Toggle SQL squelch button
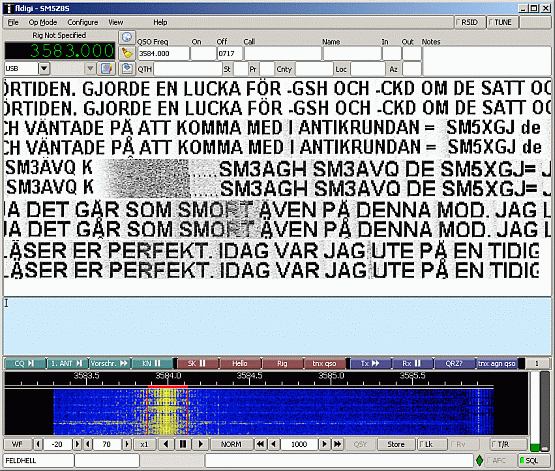 [533, 460]
